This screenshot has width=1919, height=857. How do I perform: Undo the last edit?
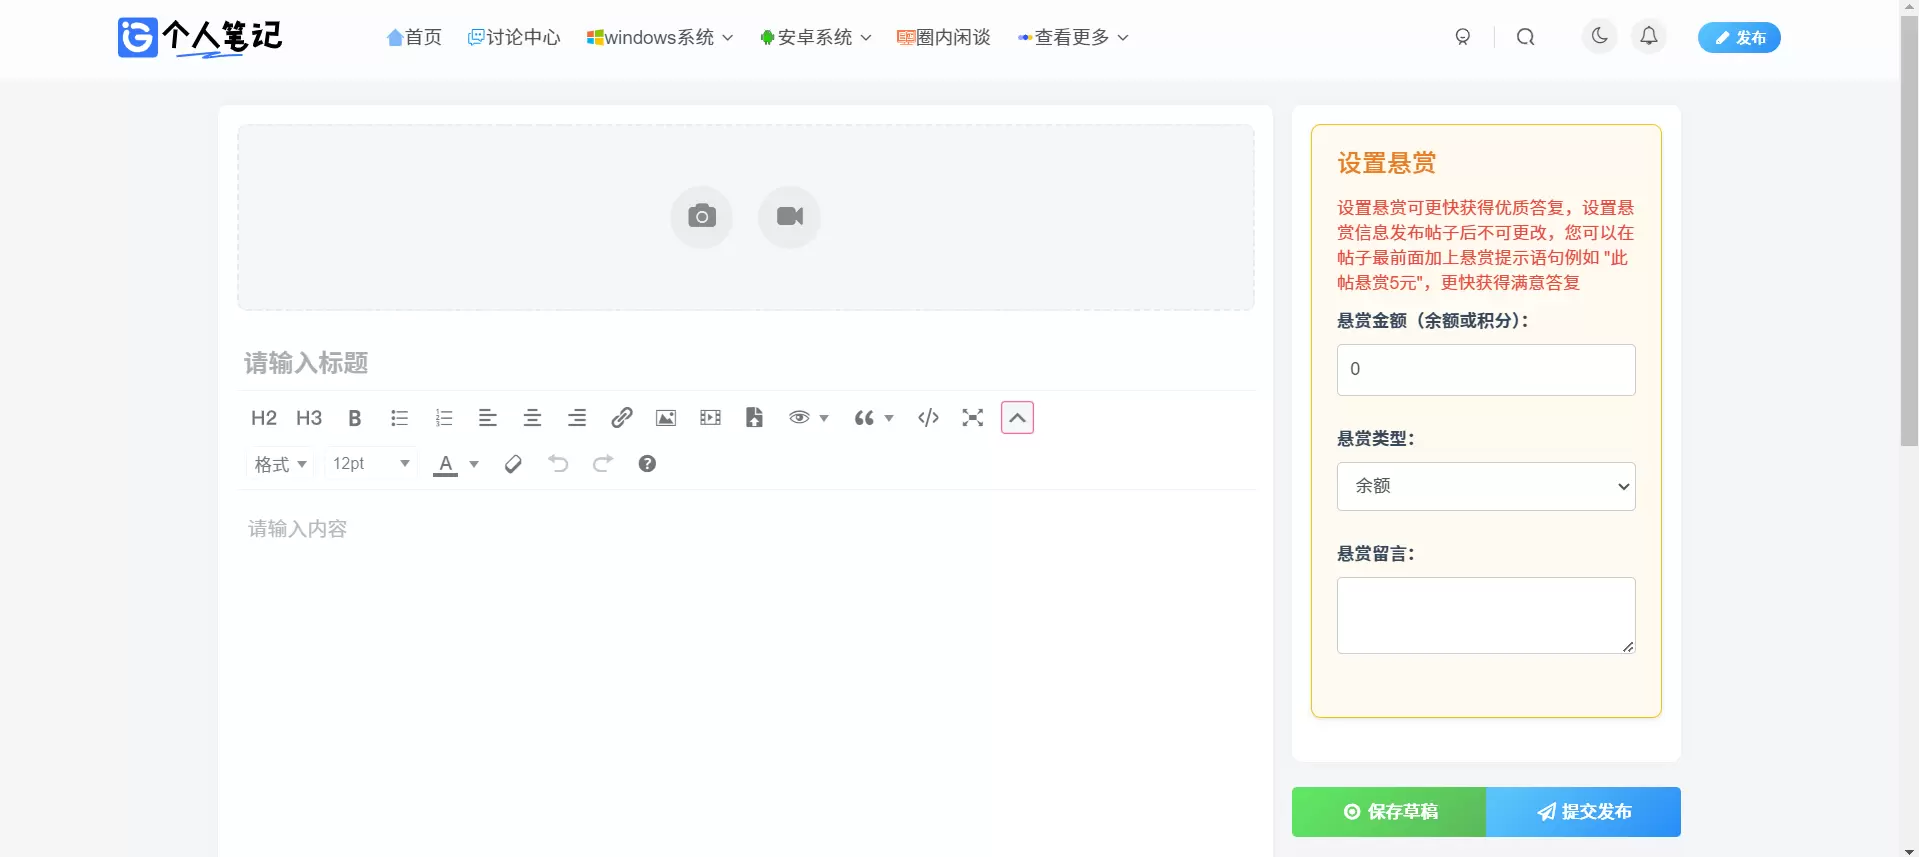click(558, 464)
